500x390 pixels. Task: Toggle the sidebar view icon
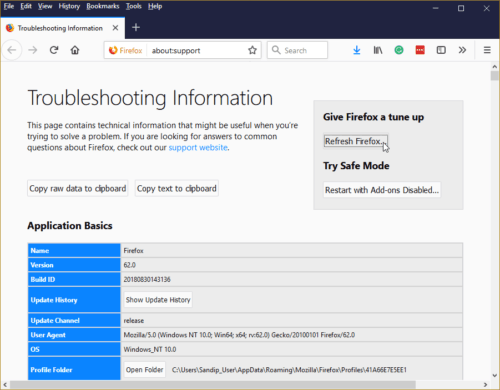click(x=441, y=50)
